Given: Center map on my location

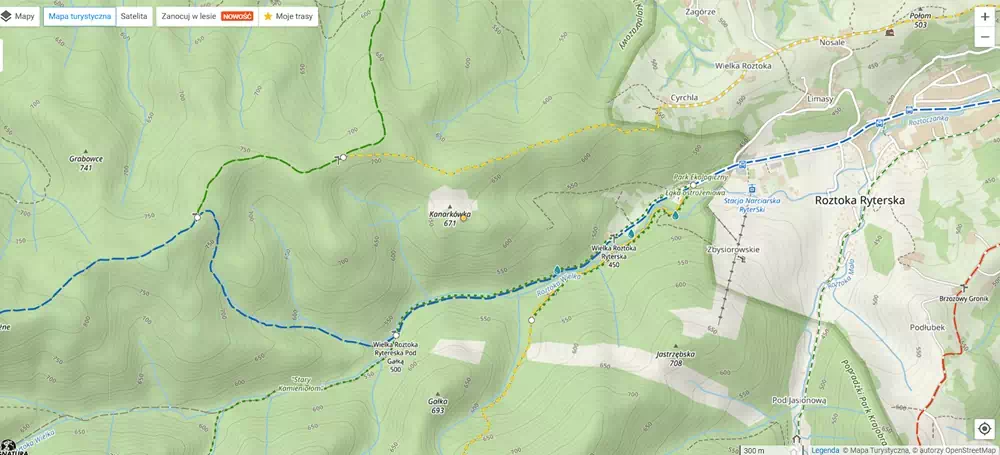Looking at the screenshot, I should [984, 428].
